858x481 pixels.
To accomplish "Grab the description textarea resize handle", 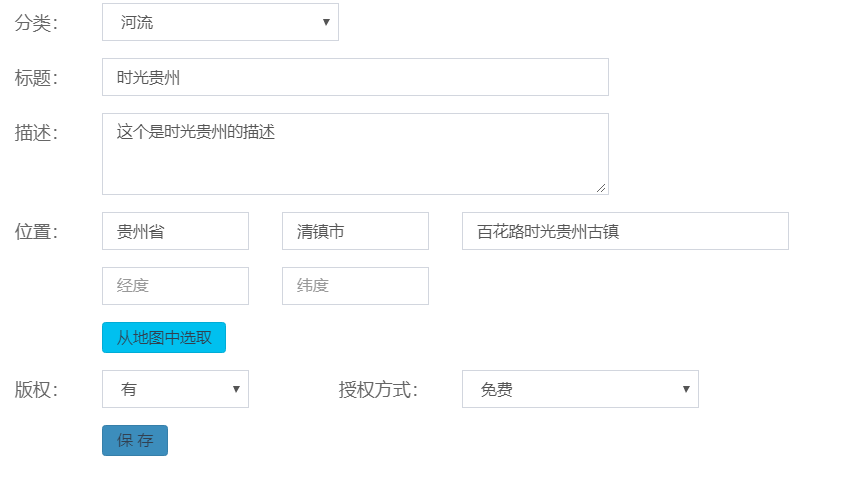I will point(601,187).
